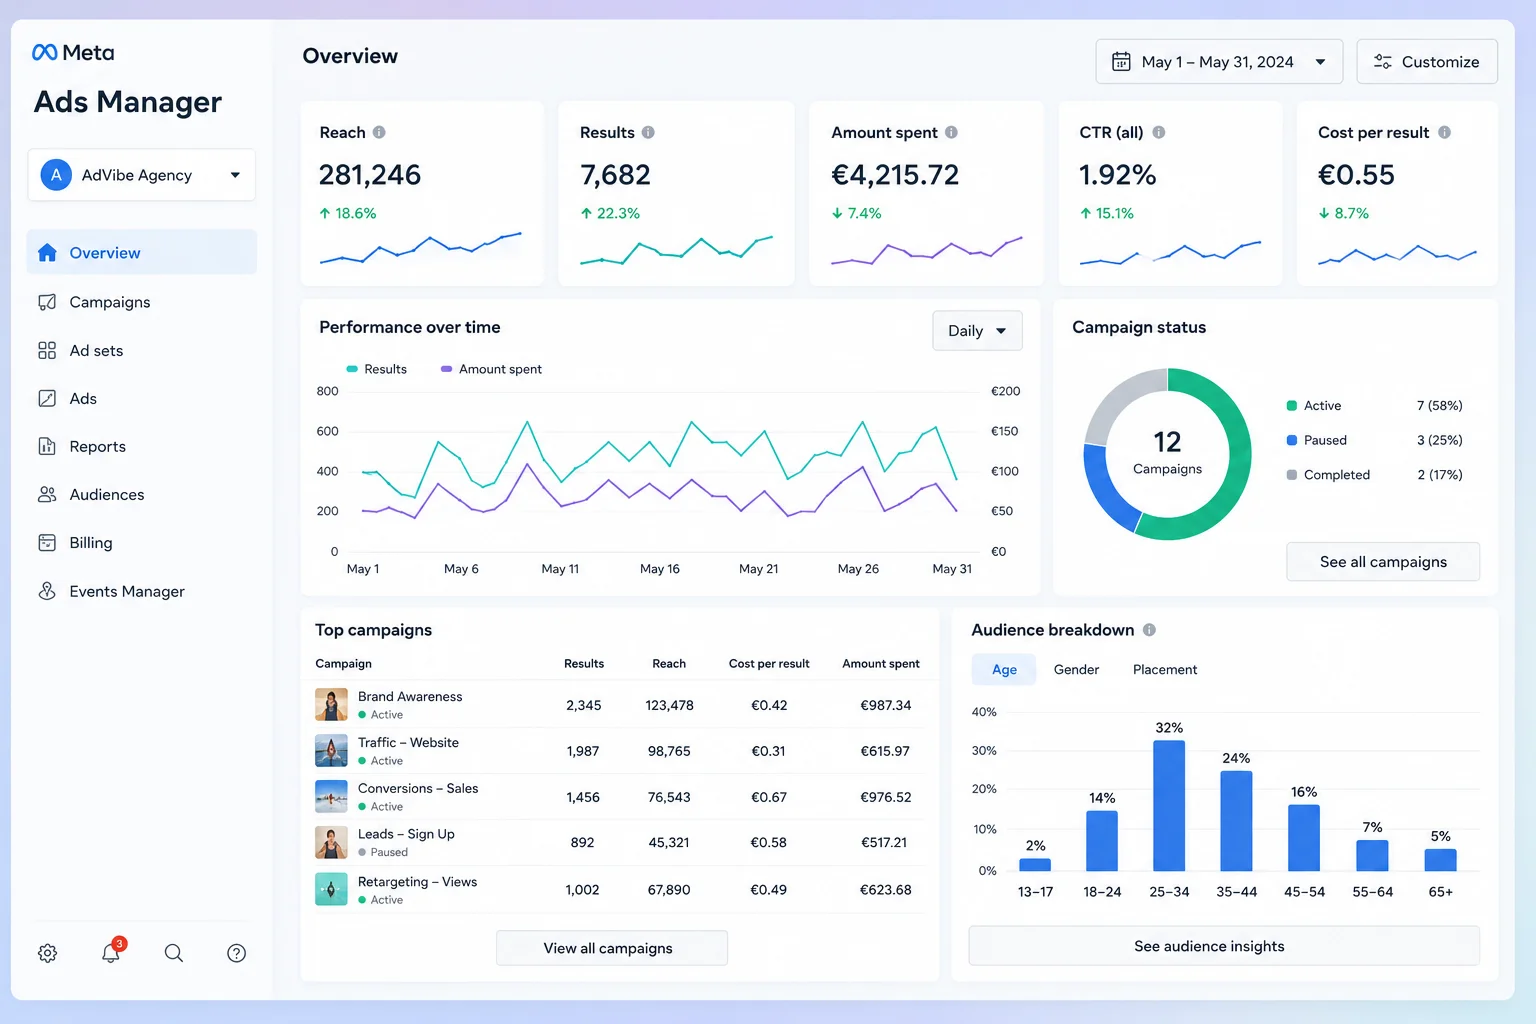
Task: Click the Active green legend swatch
Action: coord(1292,406)
